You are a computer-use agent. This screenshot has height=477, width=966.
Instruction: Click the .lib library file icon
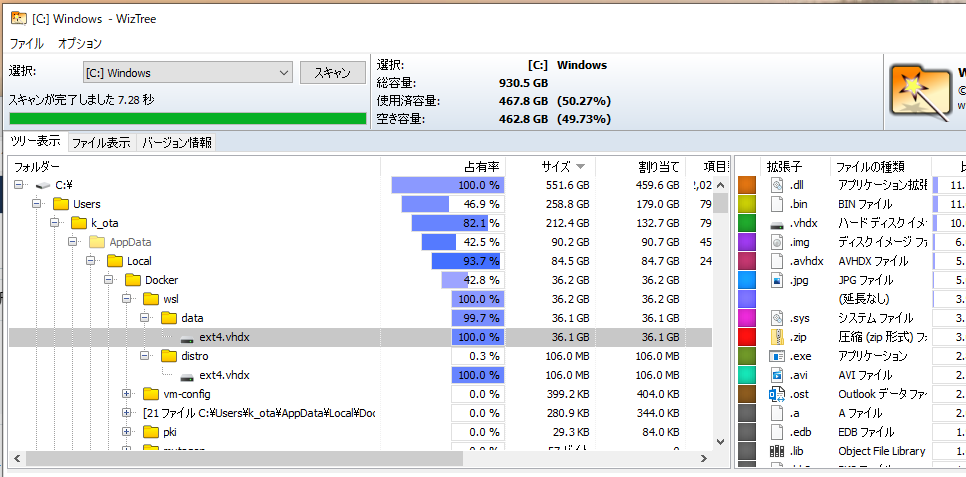[x=776, y=451]
